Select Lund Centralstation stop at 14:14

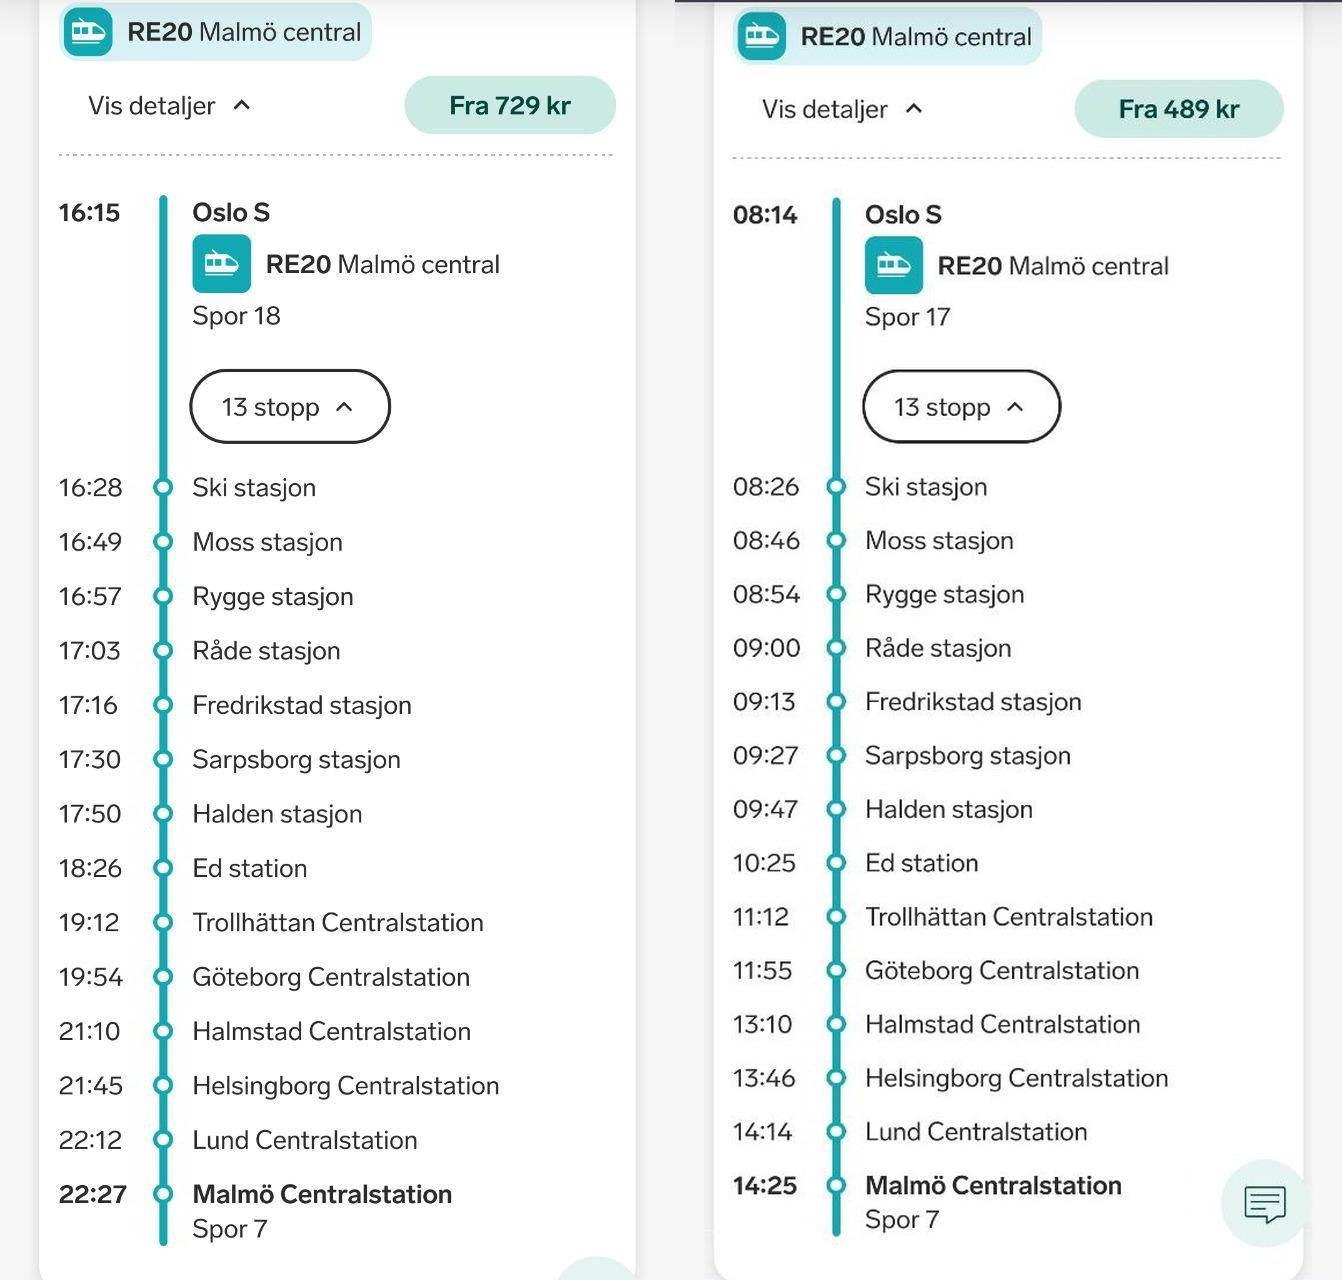click(976, 1132)
